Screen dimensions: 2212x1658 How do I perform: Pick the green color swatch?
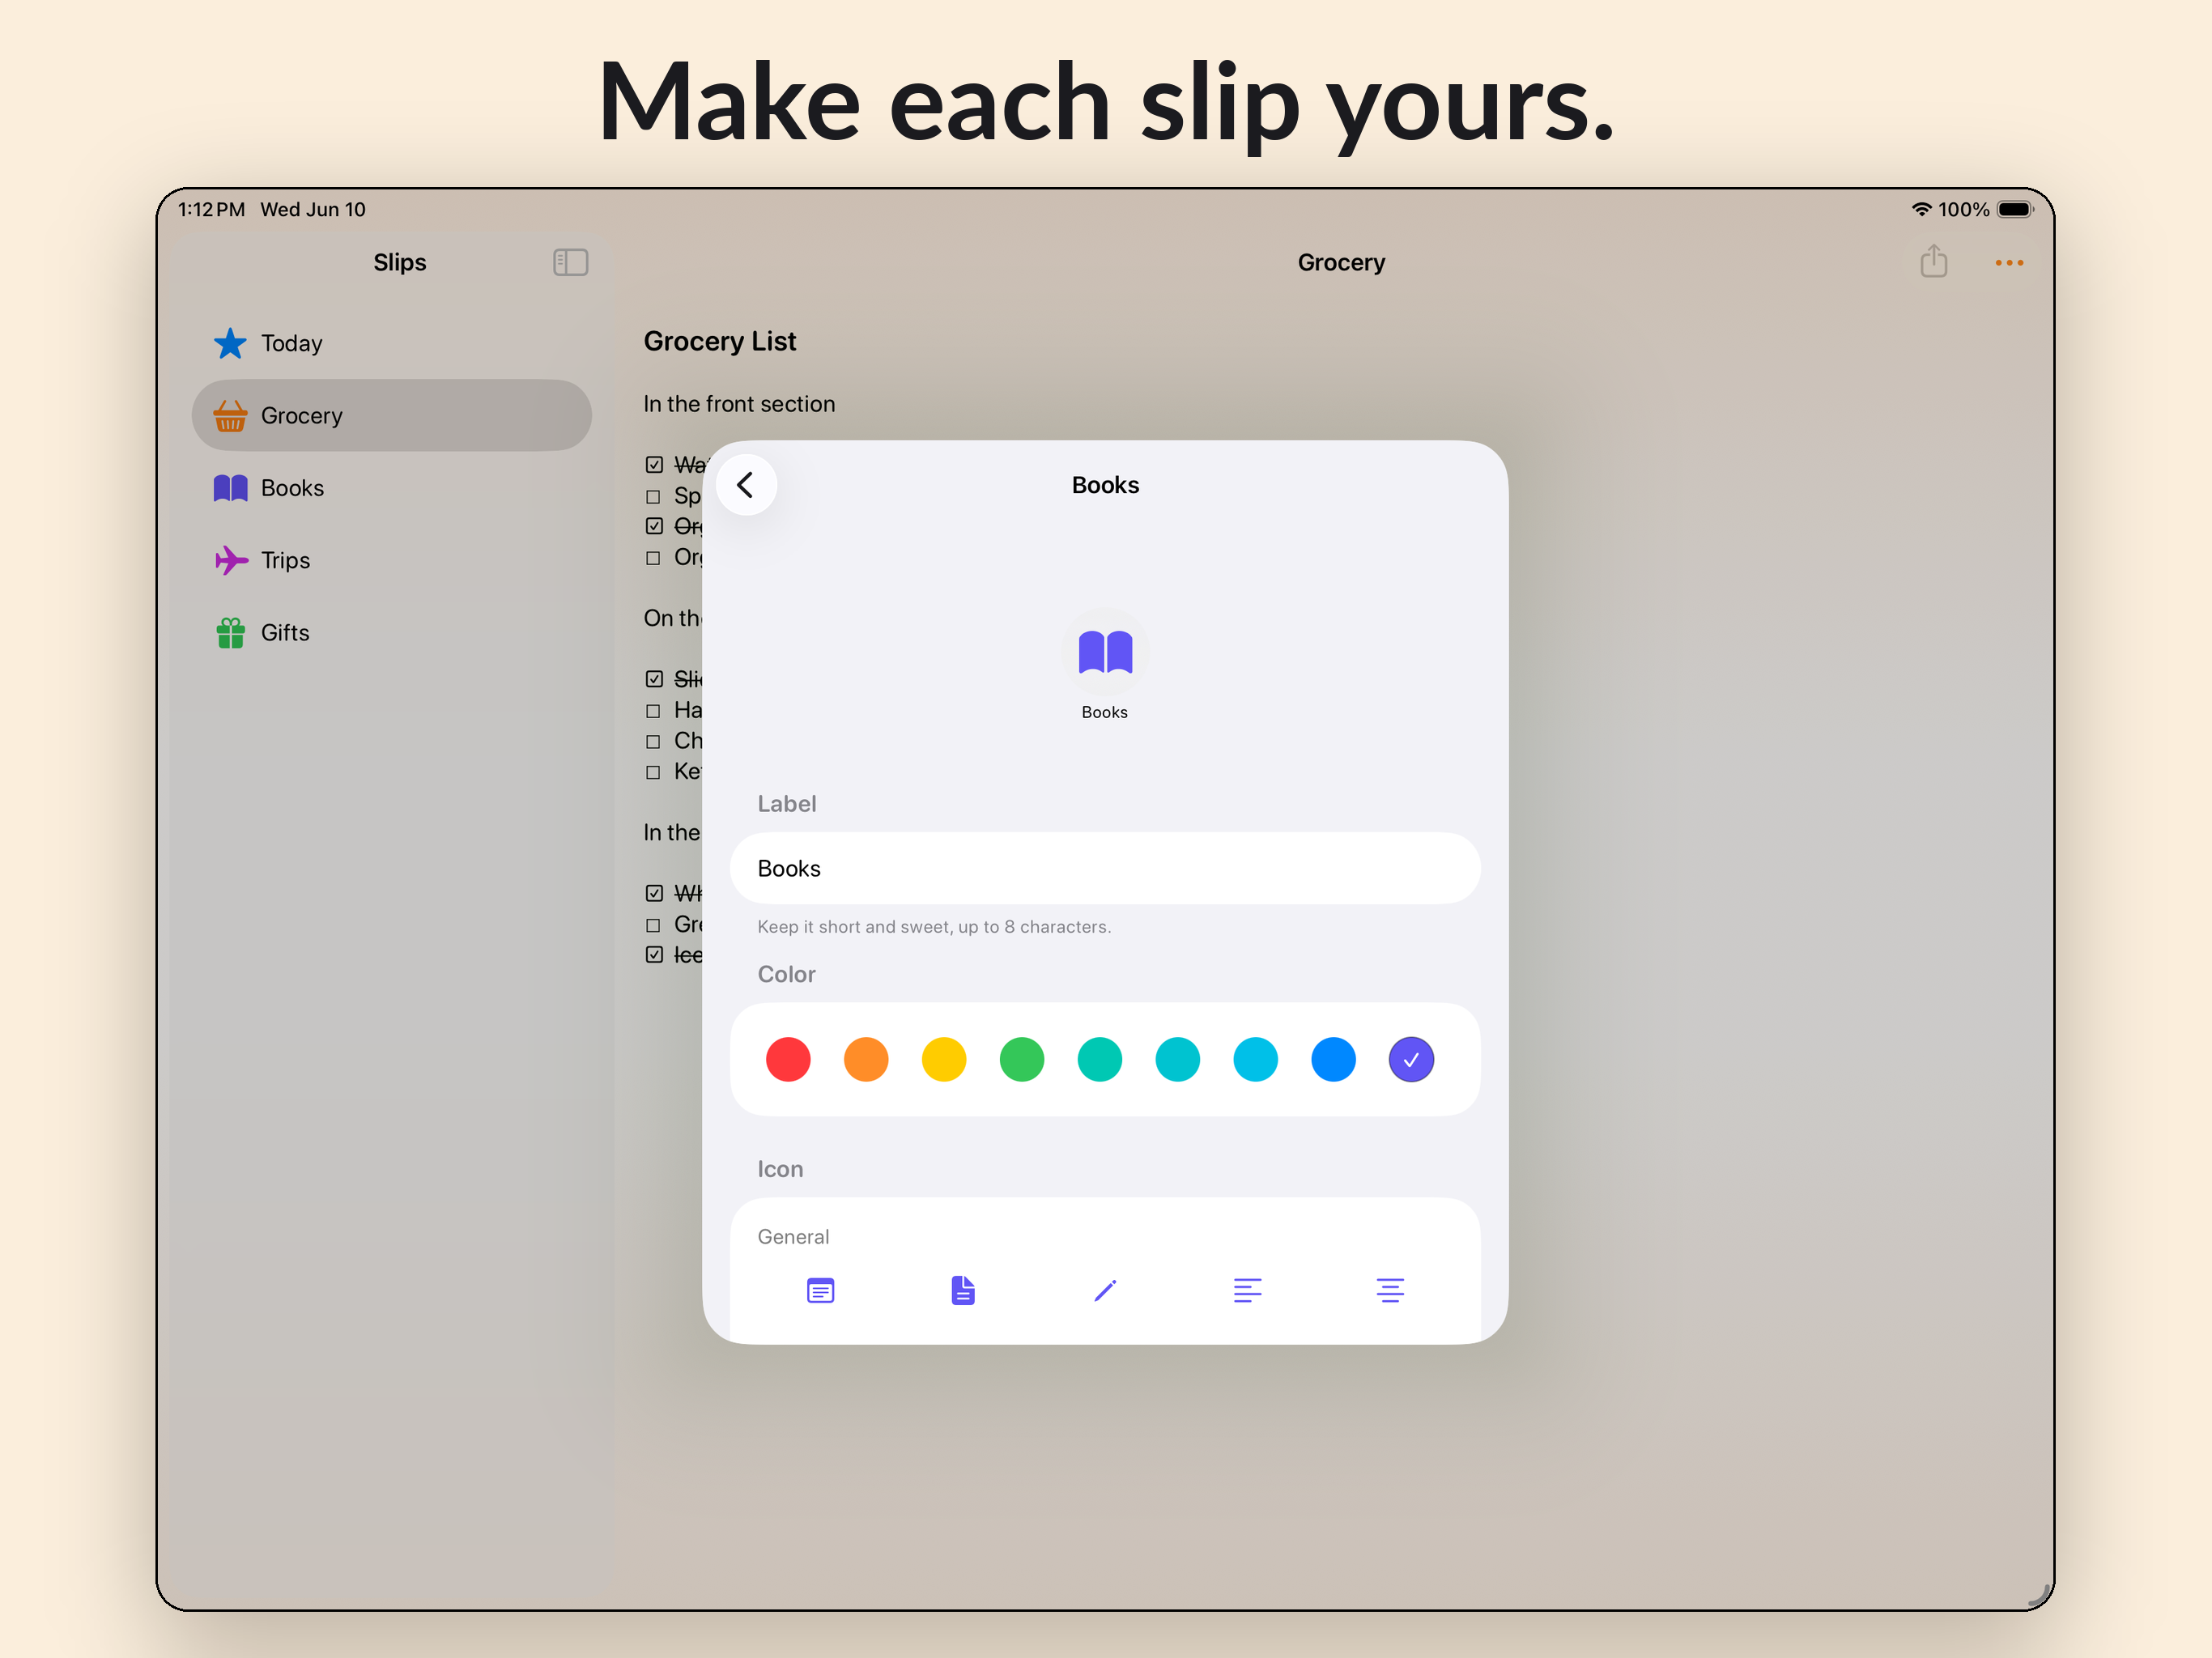[x=1022, y=1059]
